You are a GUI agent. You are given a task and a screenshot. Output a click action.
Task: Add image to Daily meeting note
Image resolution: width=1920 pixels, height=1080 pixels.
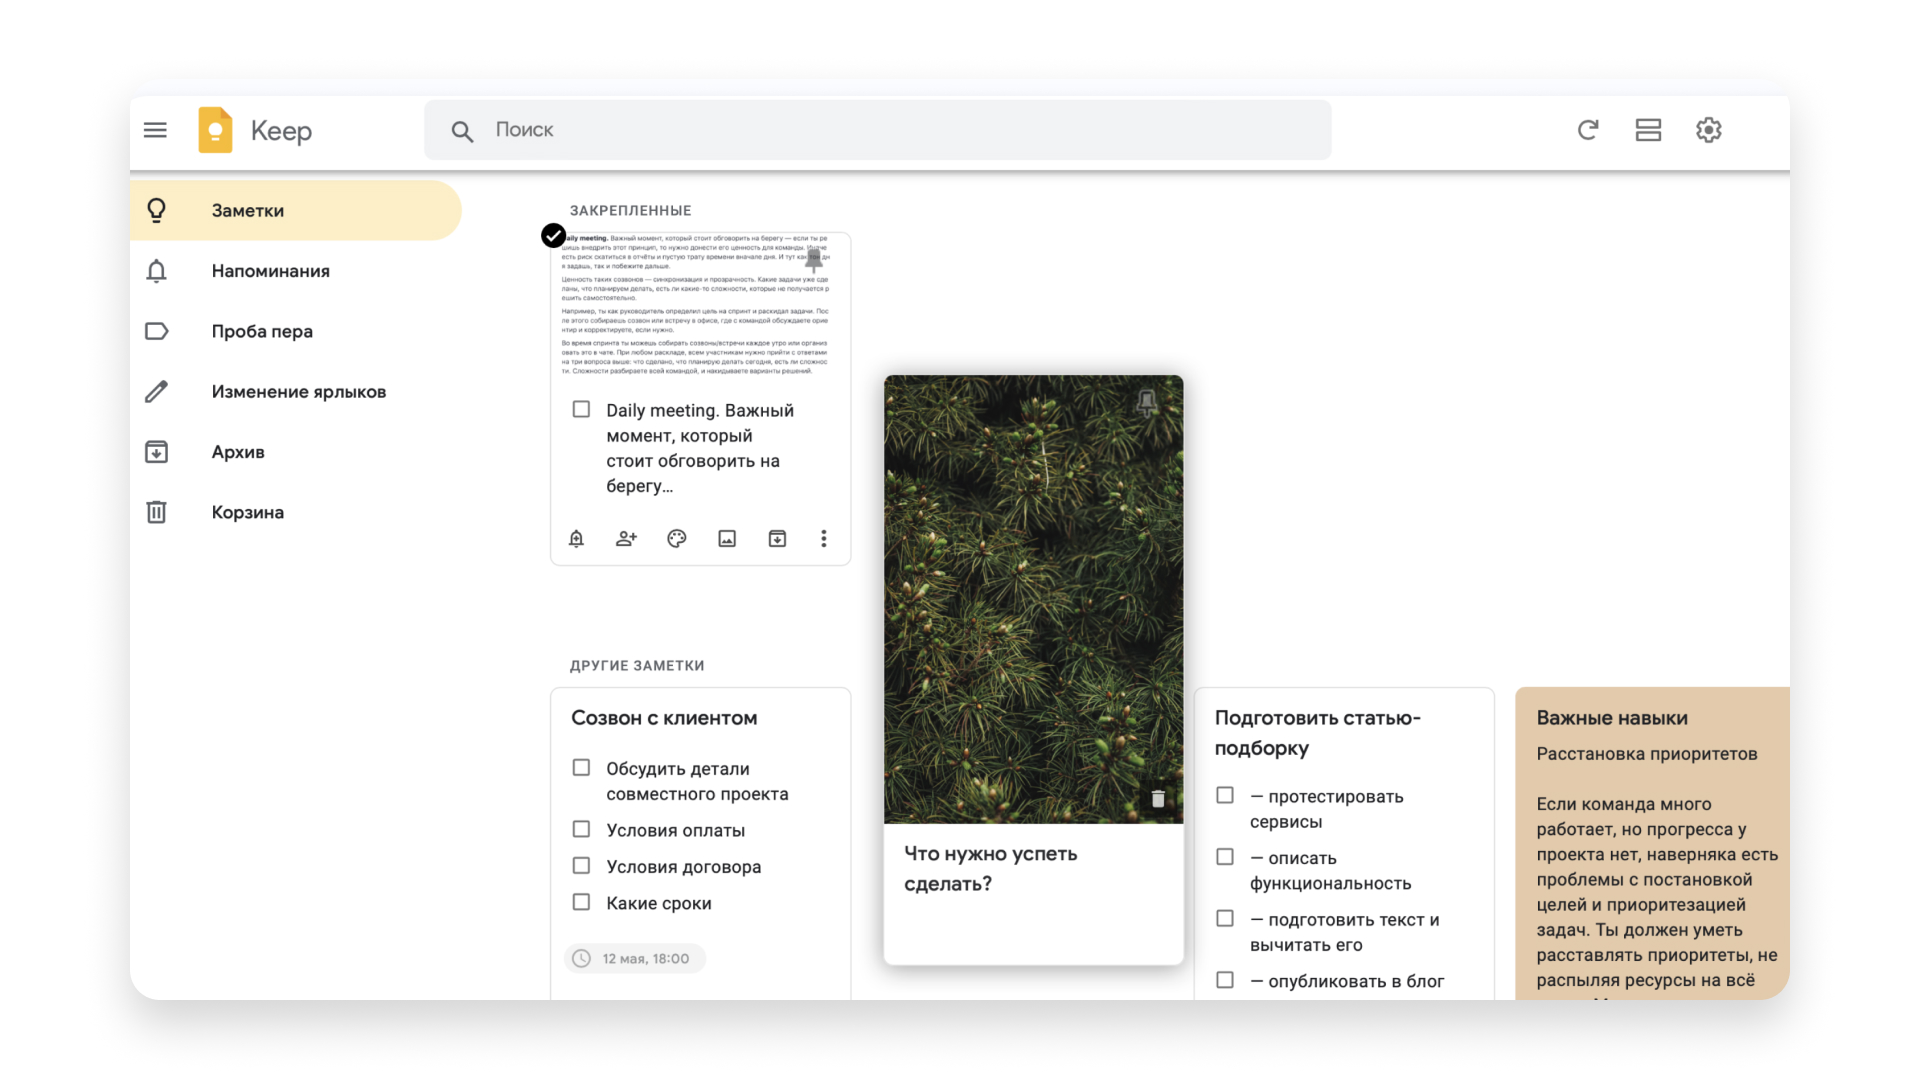point(727,539)
